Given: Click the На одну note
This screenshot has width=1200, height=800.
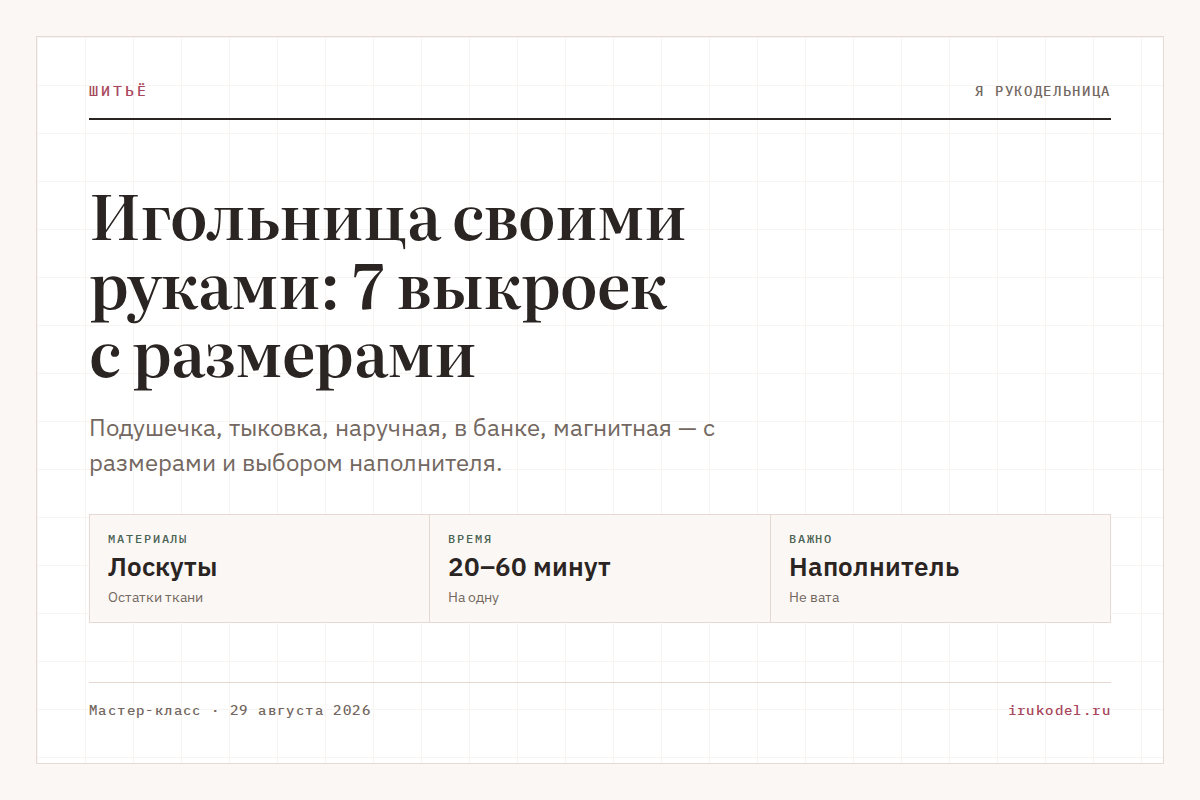Looking at the screenshot, I should (474, 598).
